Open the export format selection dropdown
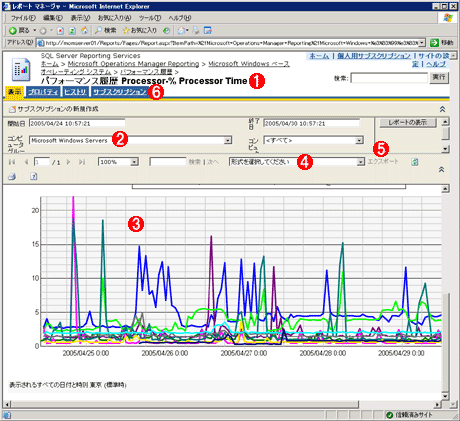This screenshot has width=460, height=421. (x=297, y=162)
